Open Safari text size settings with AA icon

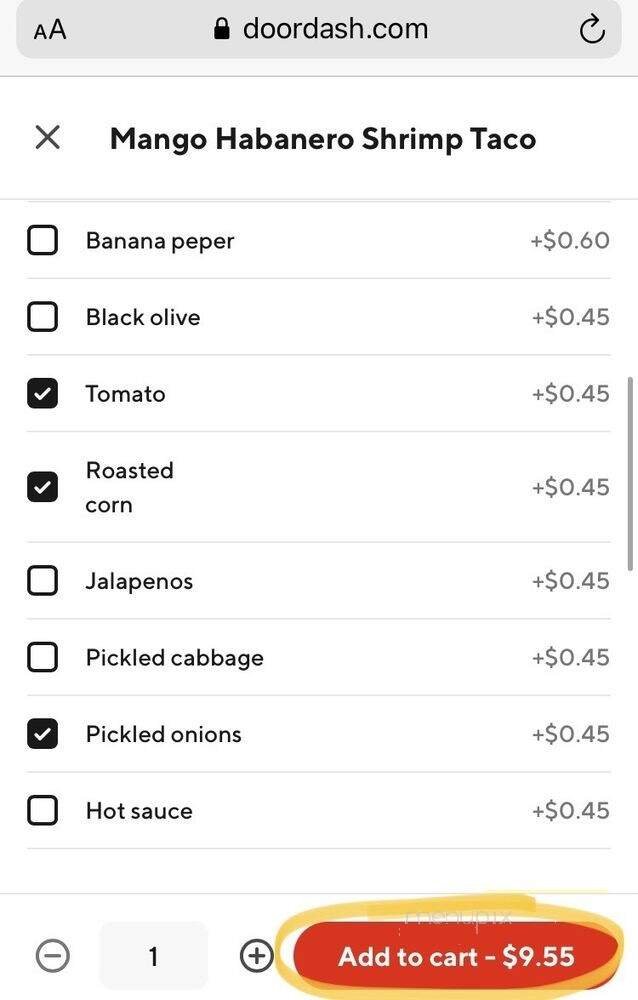pos(46,29)
